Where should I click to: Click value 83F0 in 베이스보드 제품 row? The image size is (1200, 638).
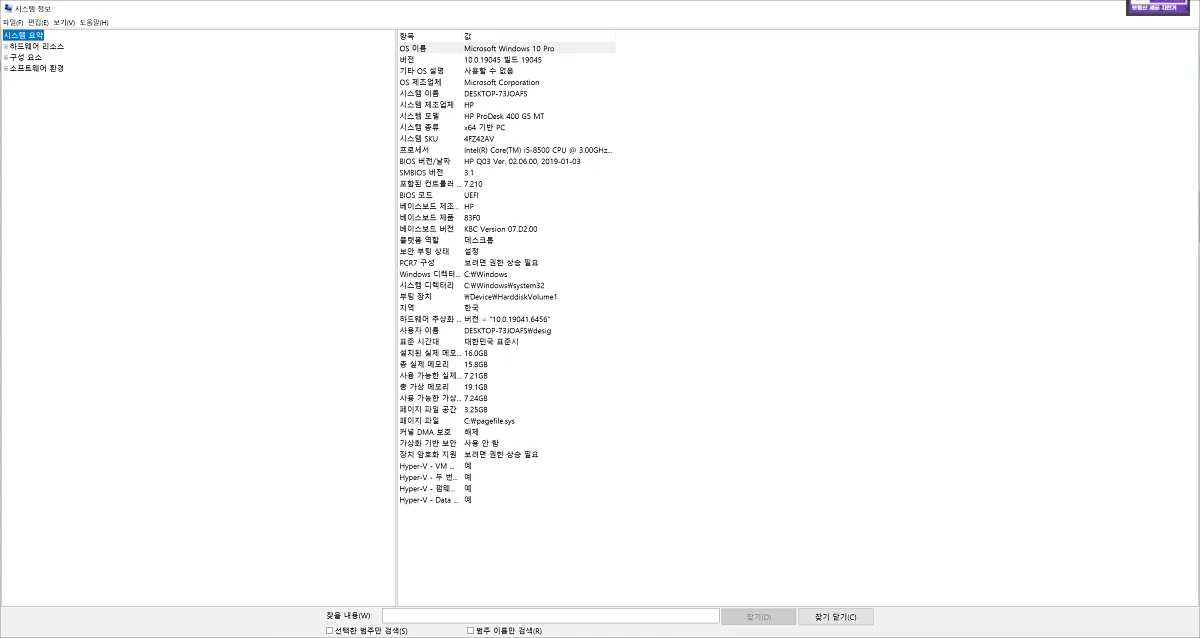point(473,217)
